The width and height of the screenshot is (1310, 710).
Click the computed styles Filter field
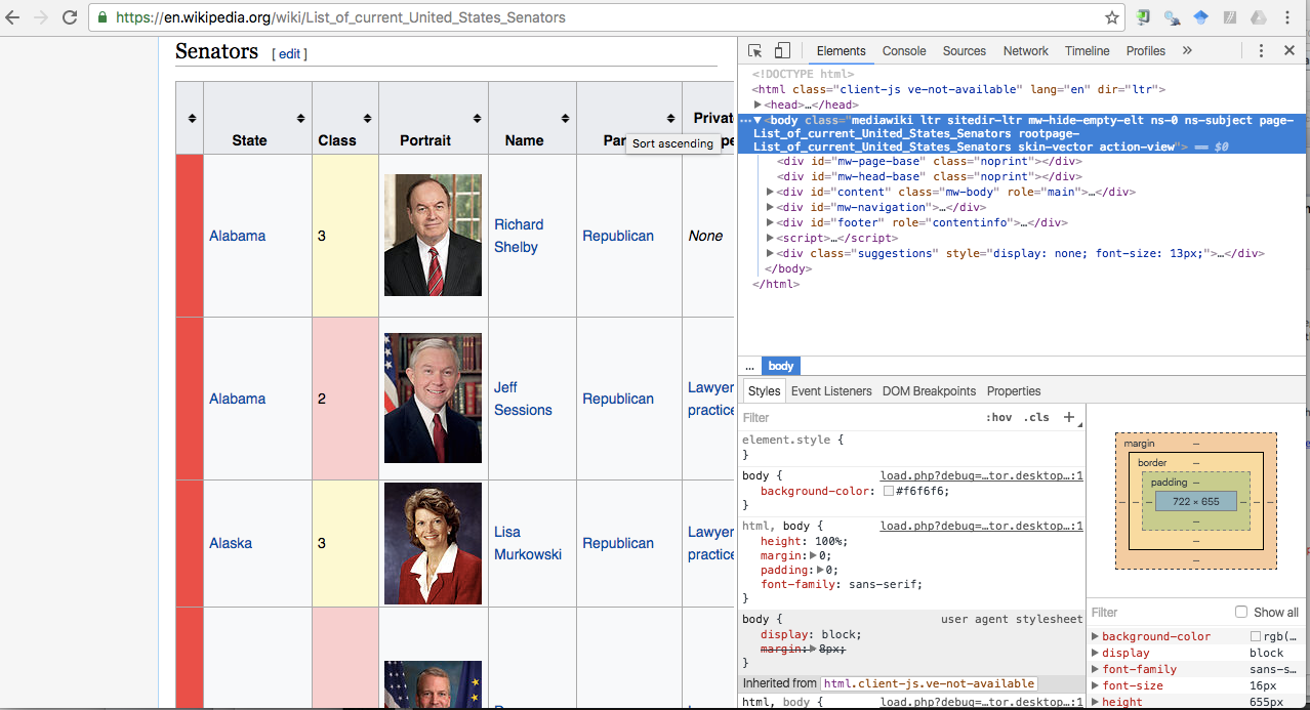[1160, 612]
